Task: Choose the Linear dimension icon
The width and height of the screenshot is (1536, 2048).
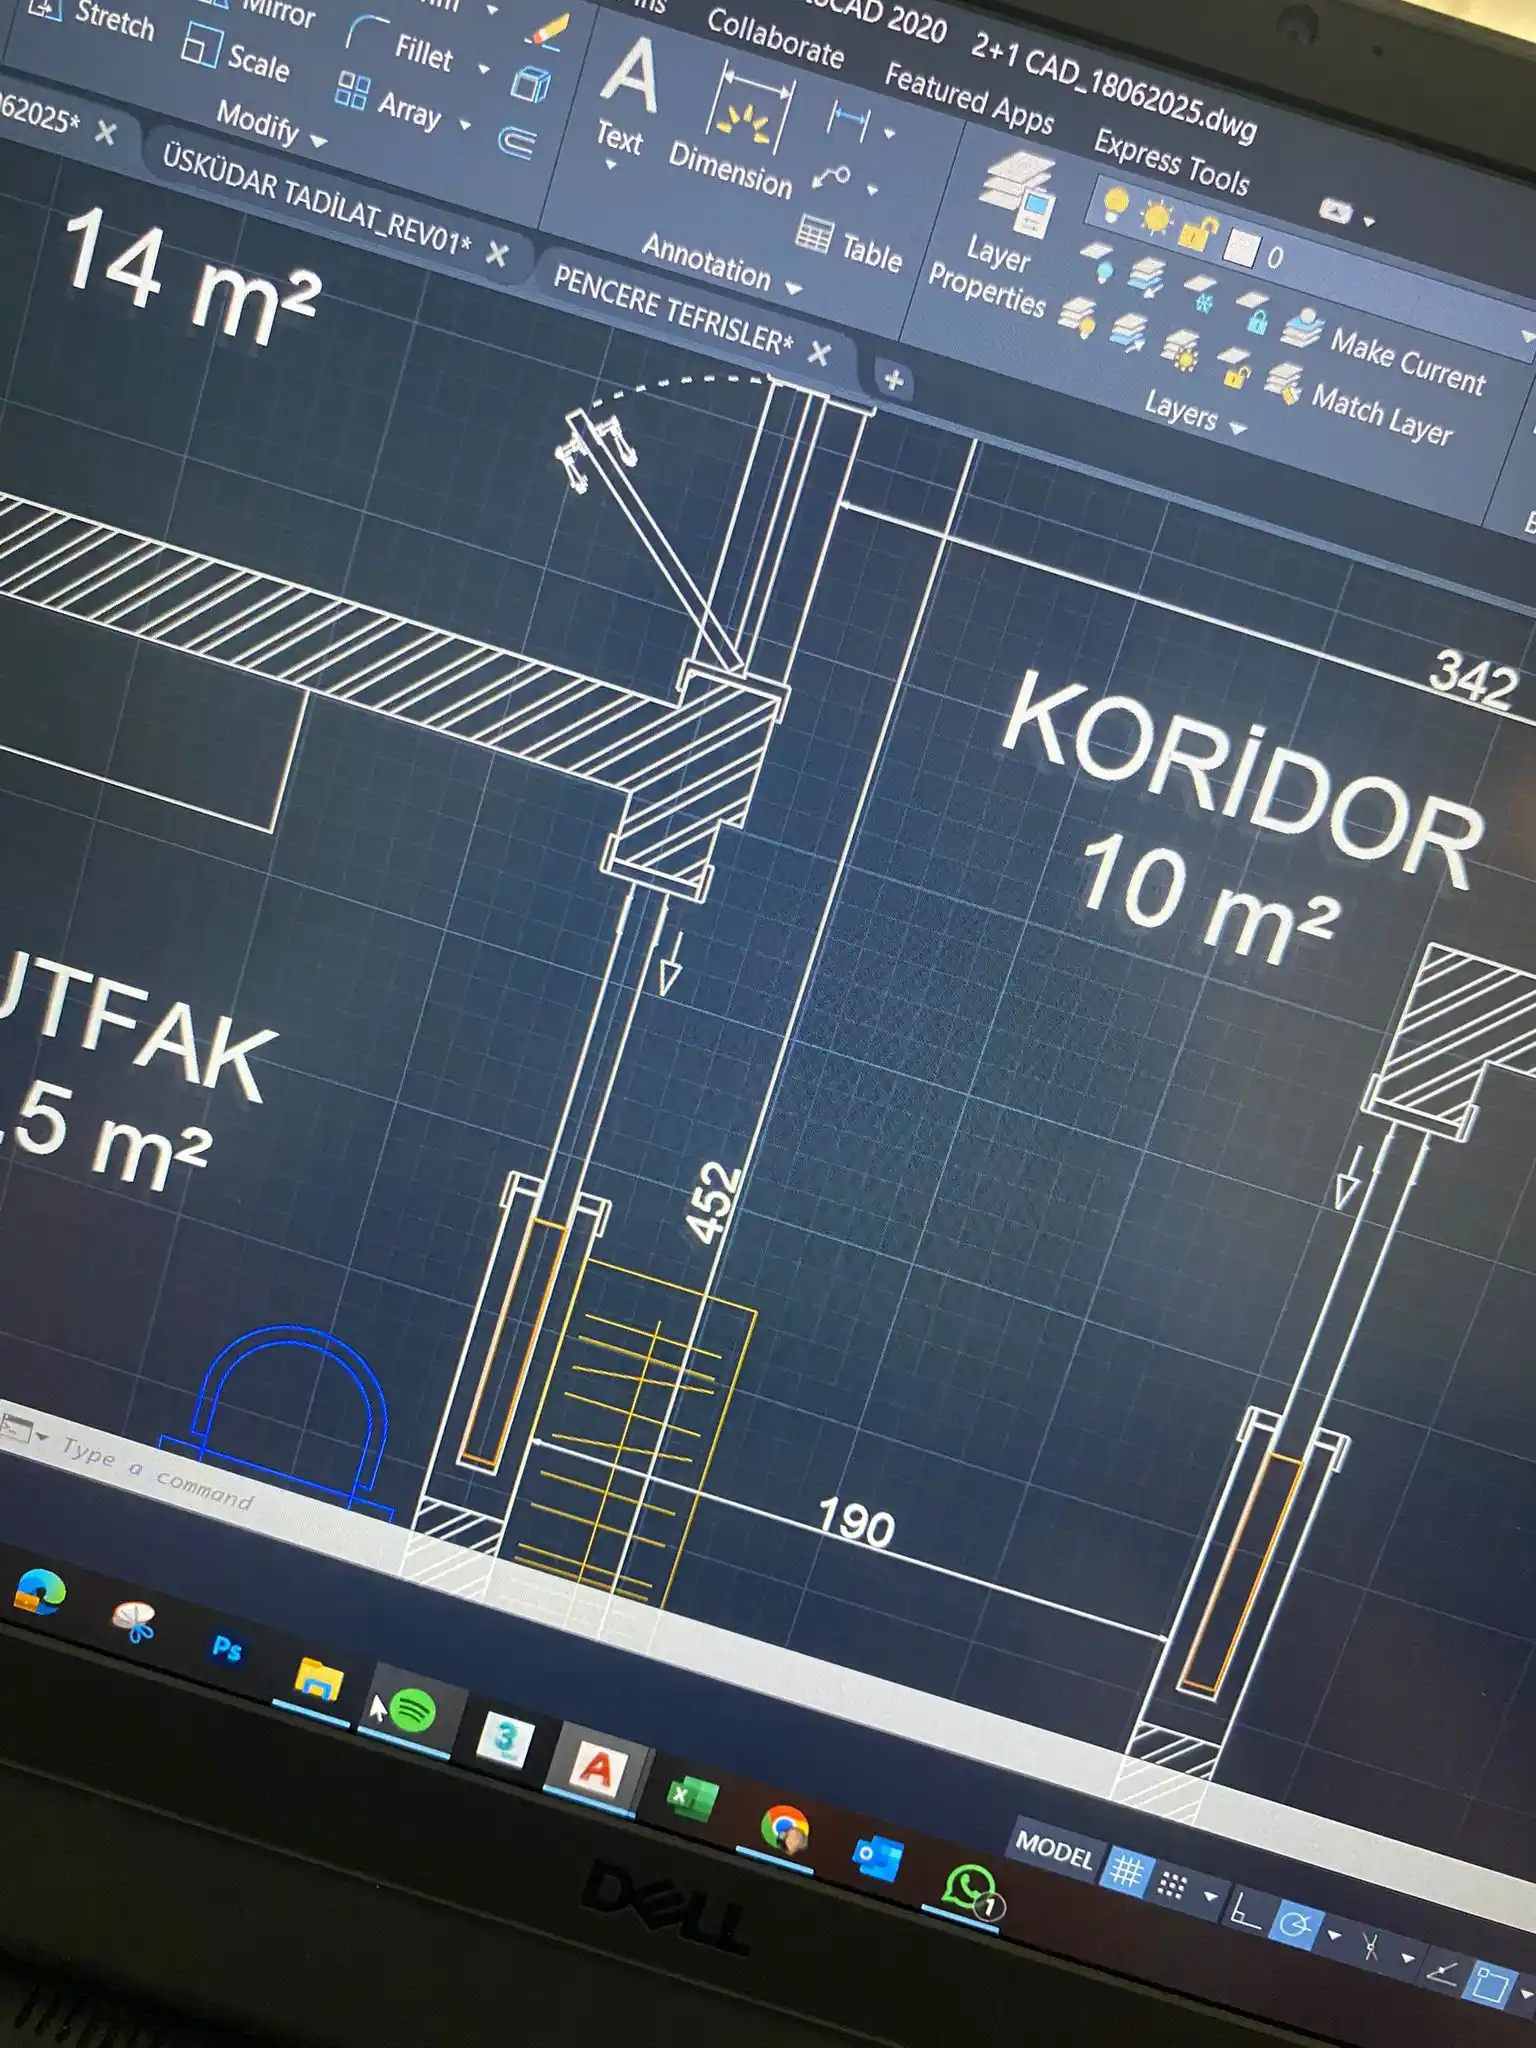Action: click(x=848, y=119)
